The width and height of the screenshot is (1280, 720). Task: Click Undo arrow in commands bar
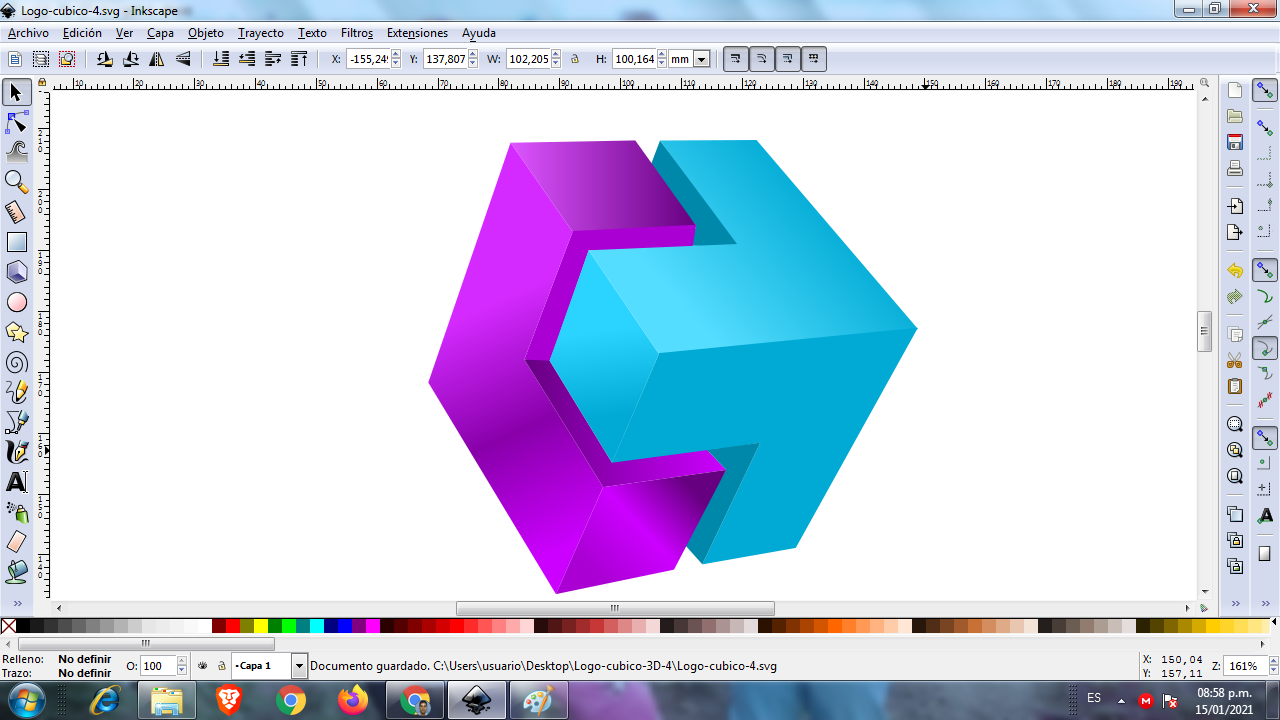point(1235,271)
